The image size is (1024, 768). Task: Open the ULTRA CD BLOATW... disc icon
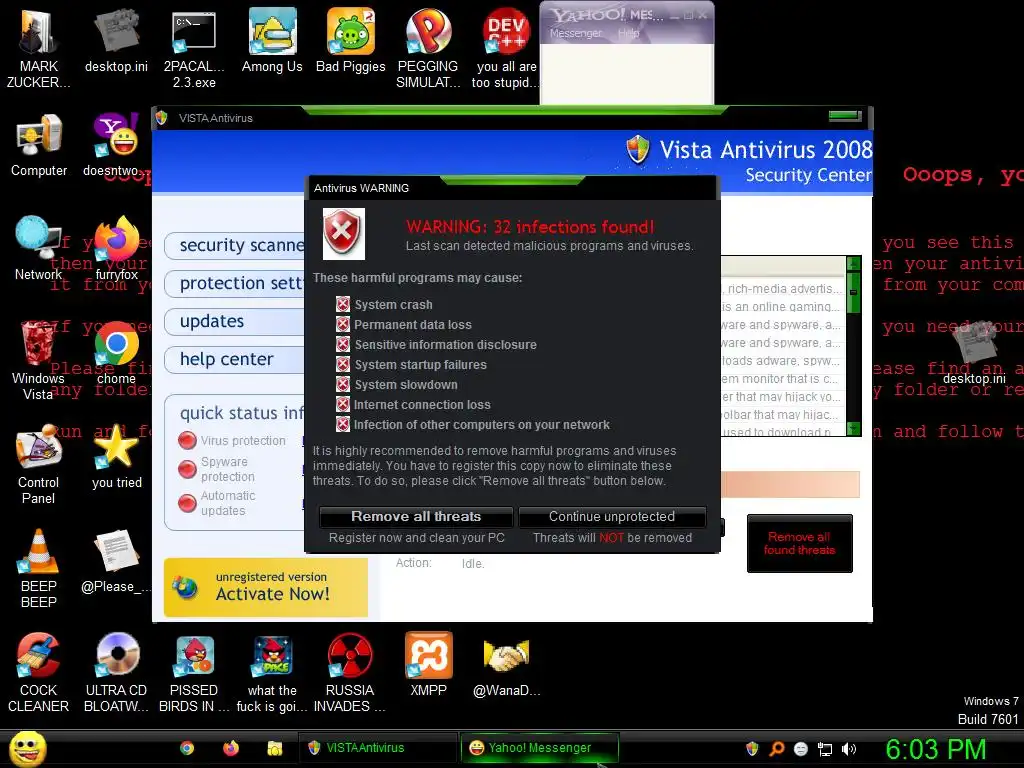coord(116,673)
